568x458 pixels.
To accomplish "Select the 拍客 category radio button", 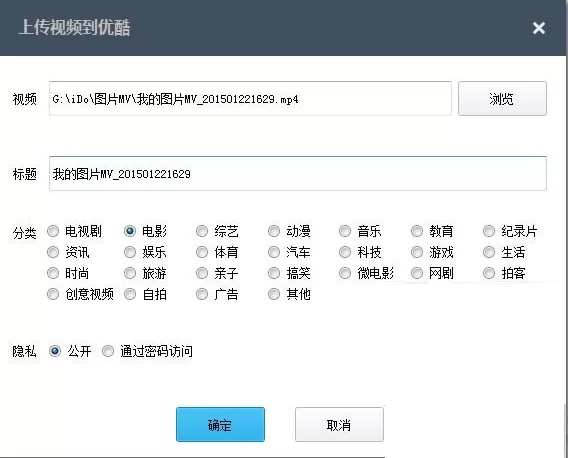I will click(489, 273).
